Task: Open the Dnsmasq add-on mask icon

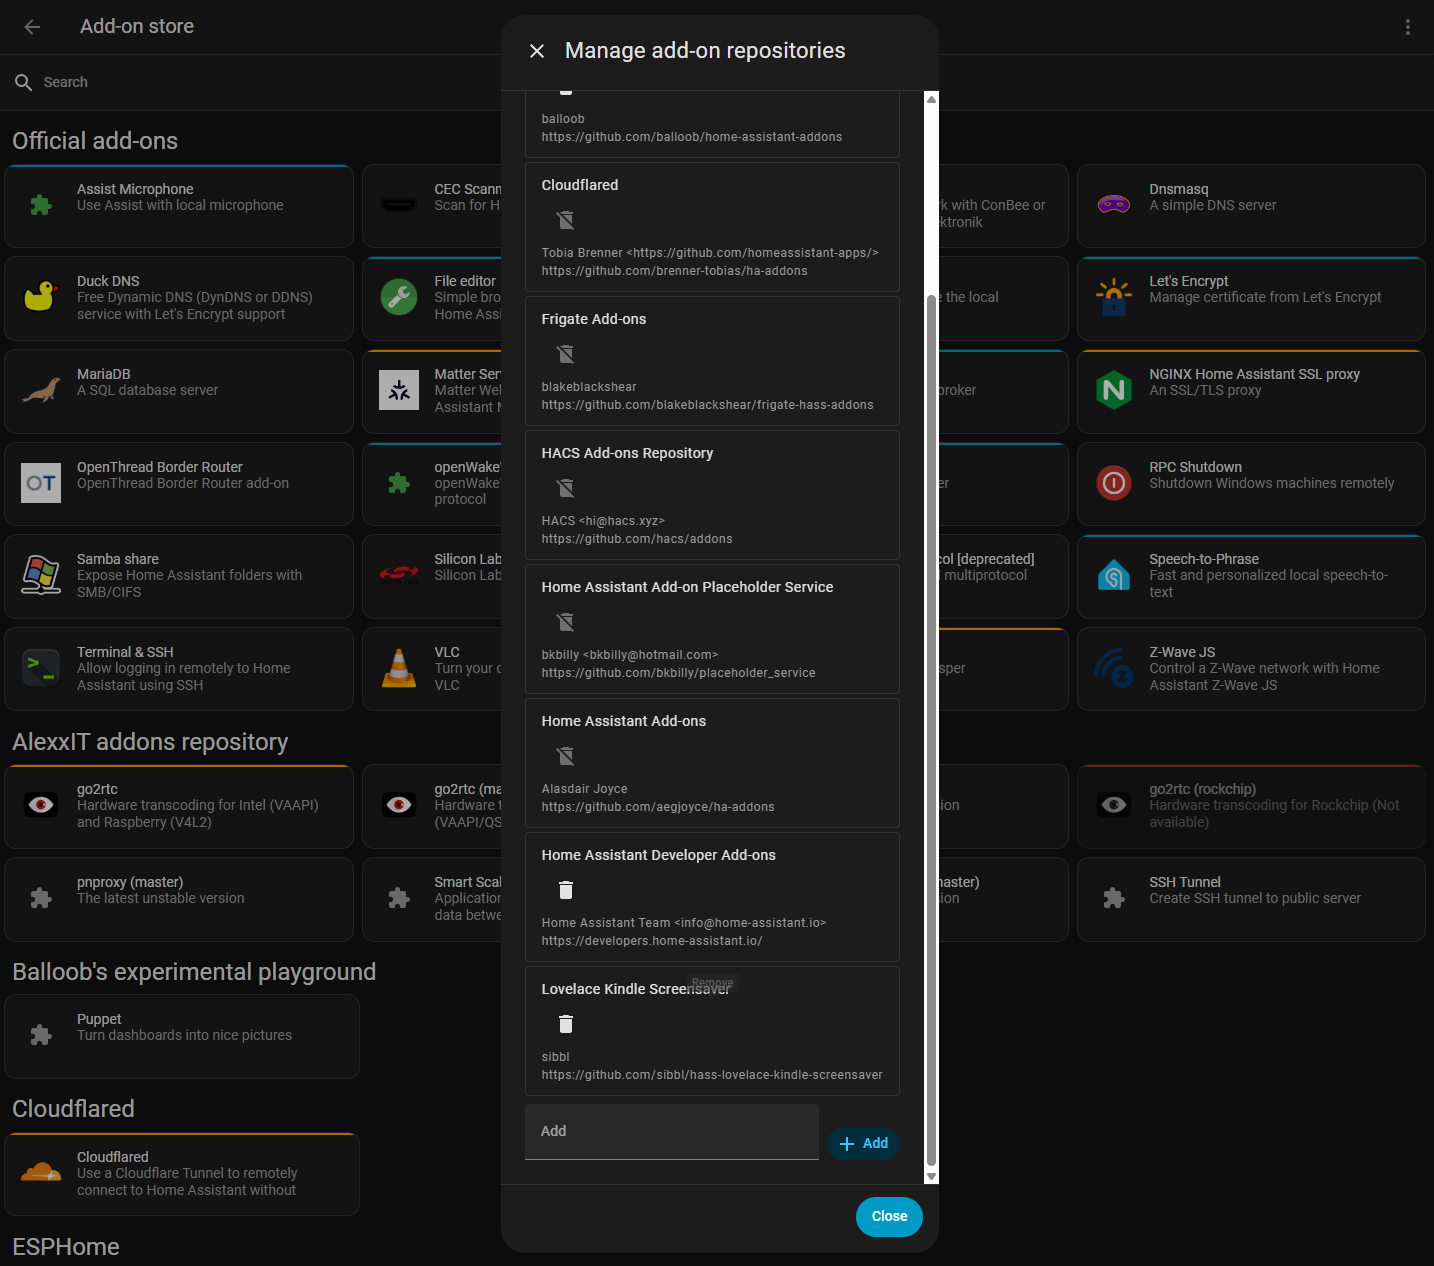Action: pos(1114,205)
